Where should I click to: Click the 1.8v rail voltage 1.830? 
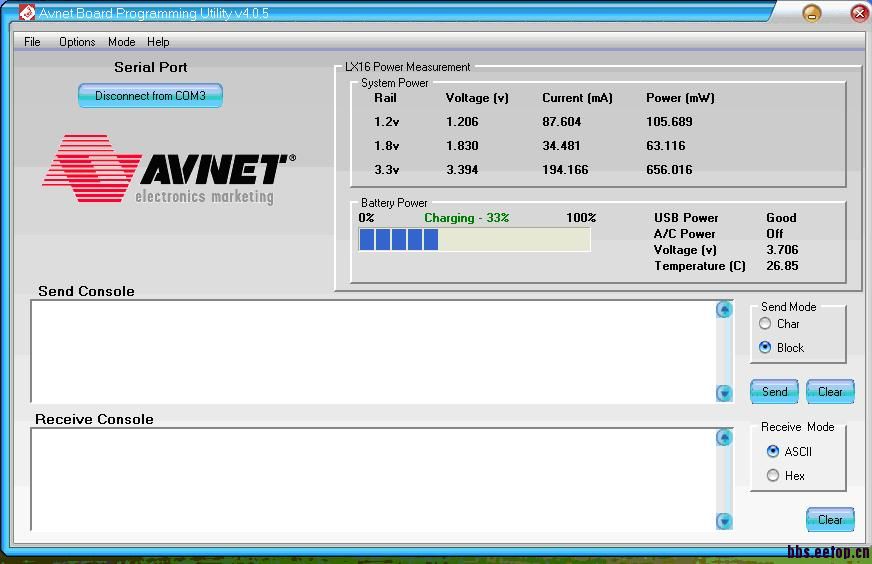click(462, 145)
